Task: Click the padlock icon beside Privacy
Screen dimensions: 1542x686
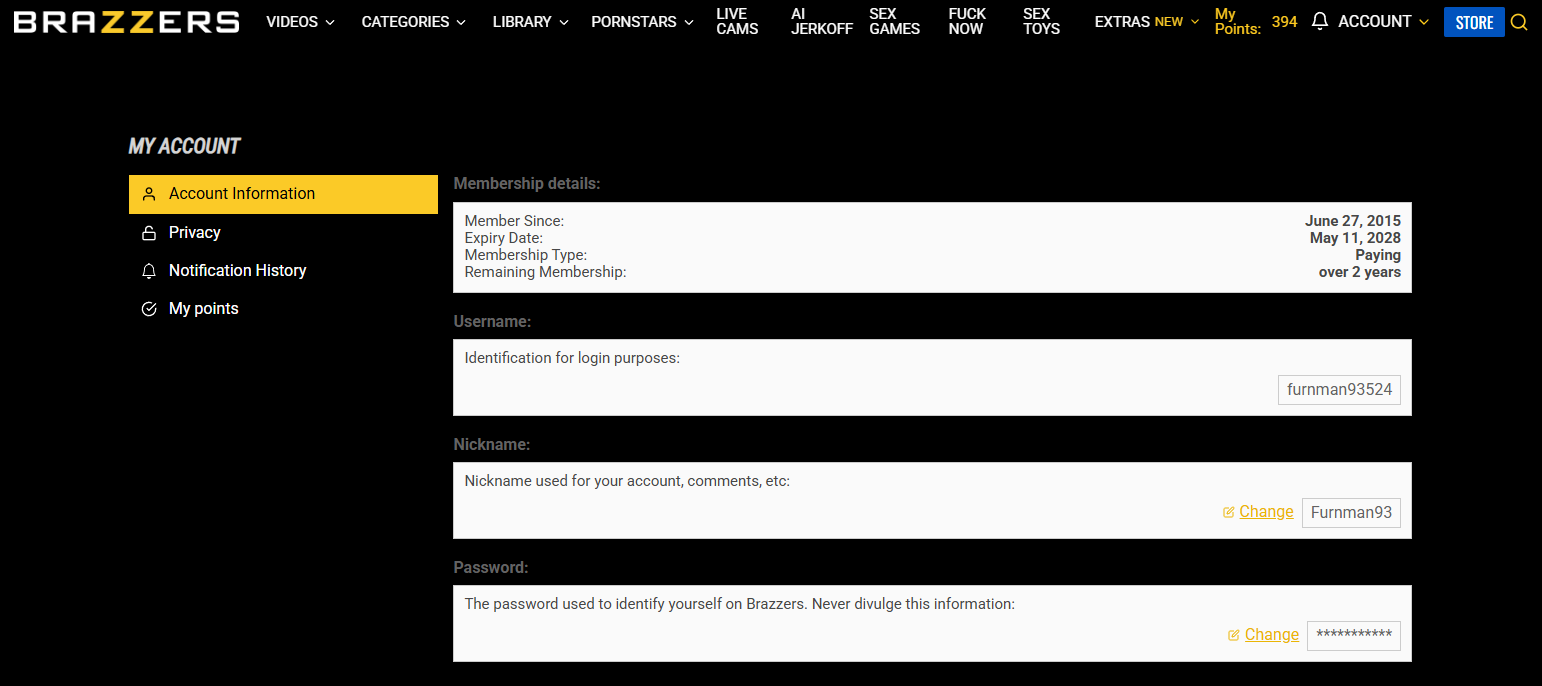Action: coord(149,233)
